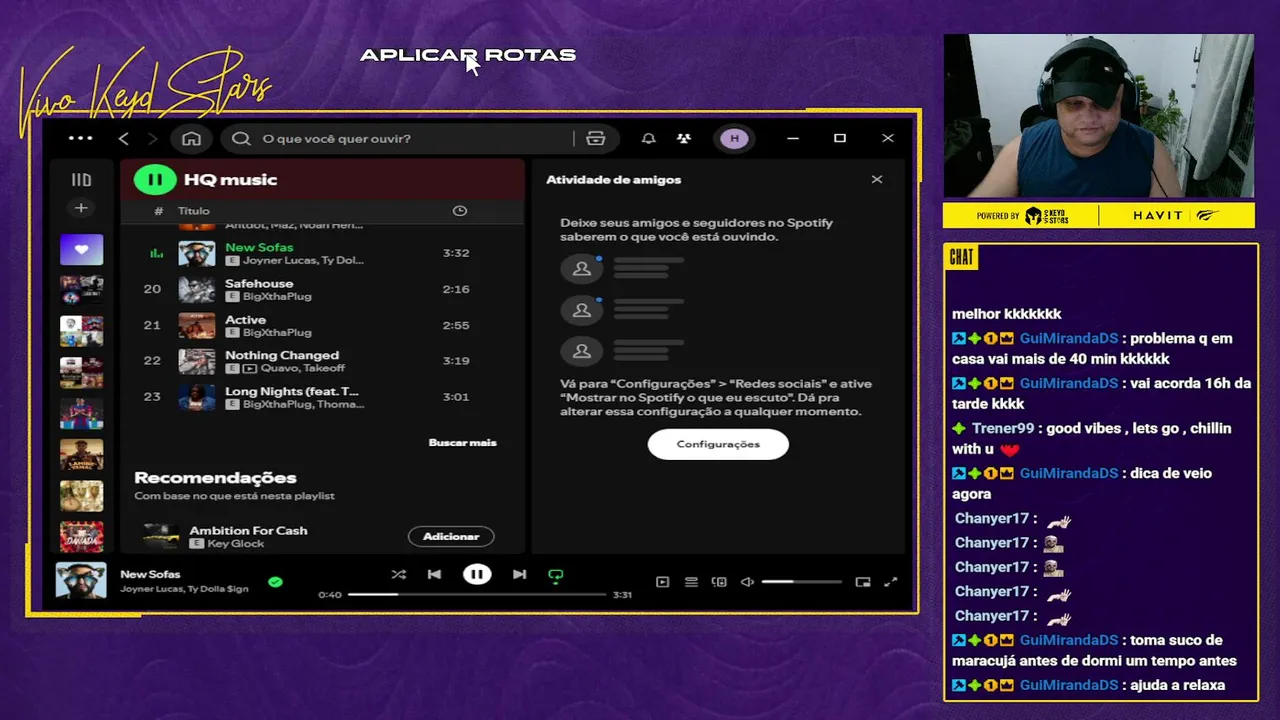Click the white Configurações button
The width and height of the screenshot is (1280, 720).
(x=718, y=444)
